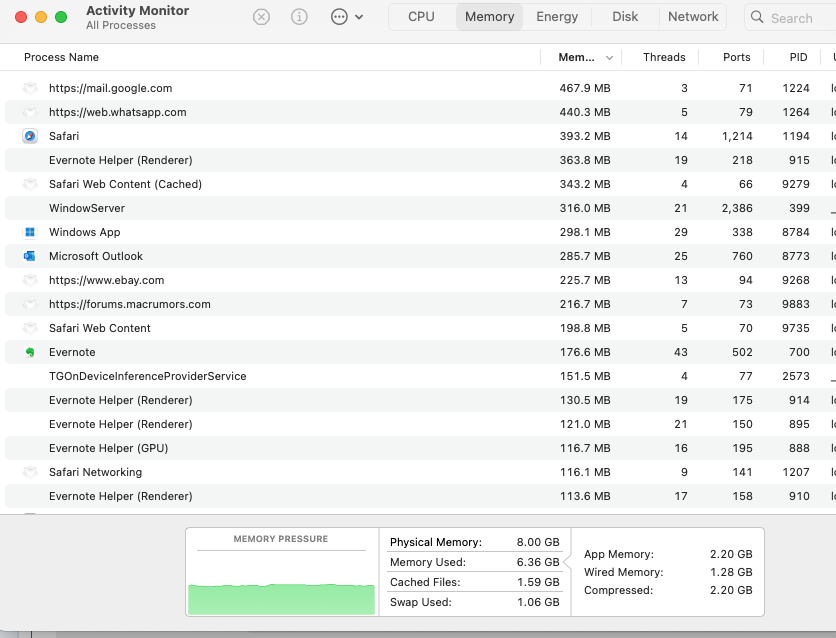This screenshot has width=836, height=638.
Task: Select the Microsoft Outlook process name
Action: (96, 256)
